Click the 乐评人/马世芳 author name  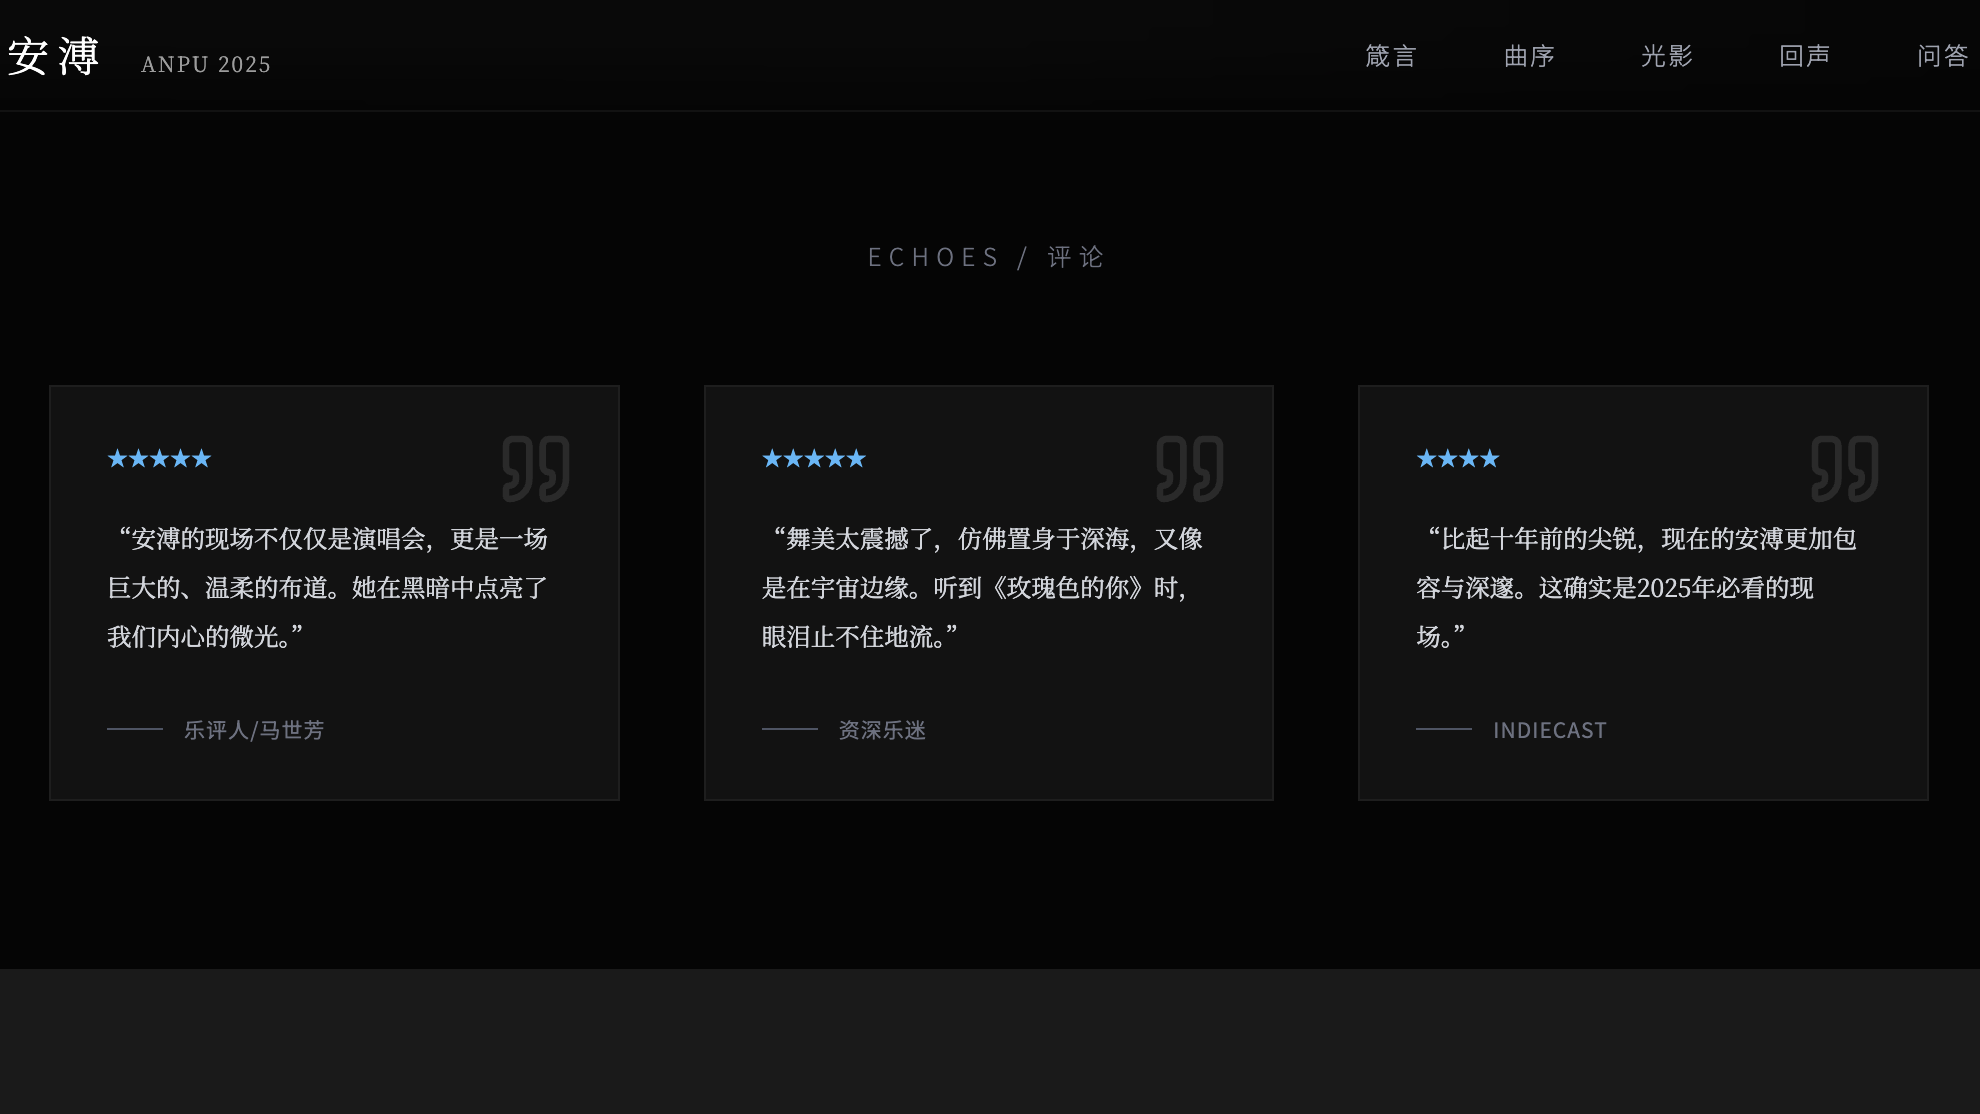[254, 730]
